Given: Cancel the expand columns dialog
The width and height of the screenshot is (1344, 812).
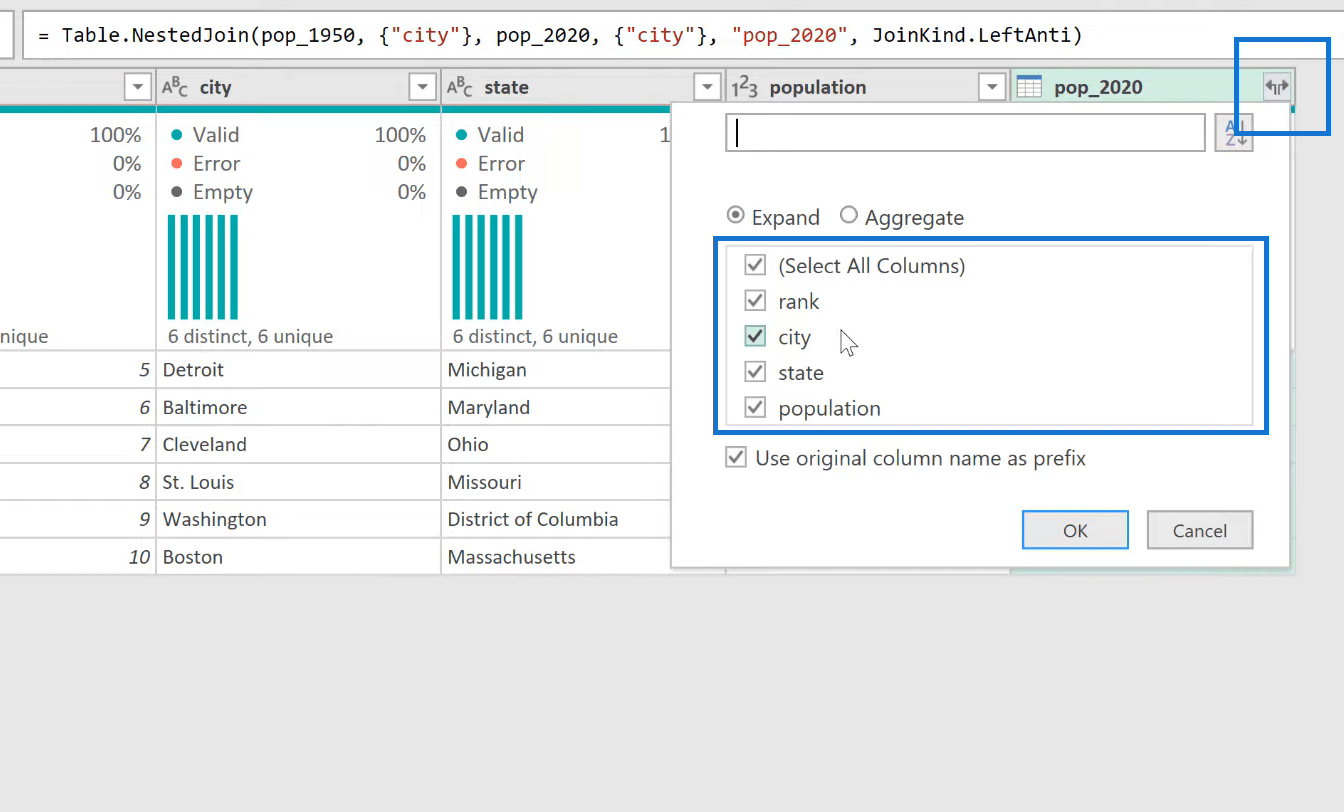Looking at the screenshot, I should click(1200, 530).
